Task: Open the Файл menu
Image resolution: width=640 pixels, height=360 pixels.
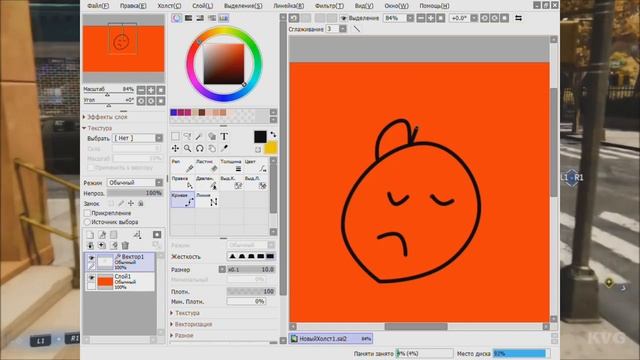Action: pyautogui.click(x=98, y=6)
